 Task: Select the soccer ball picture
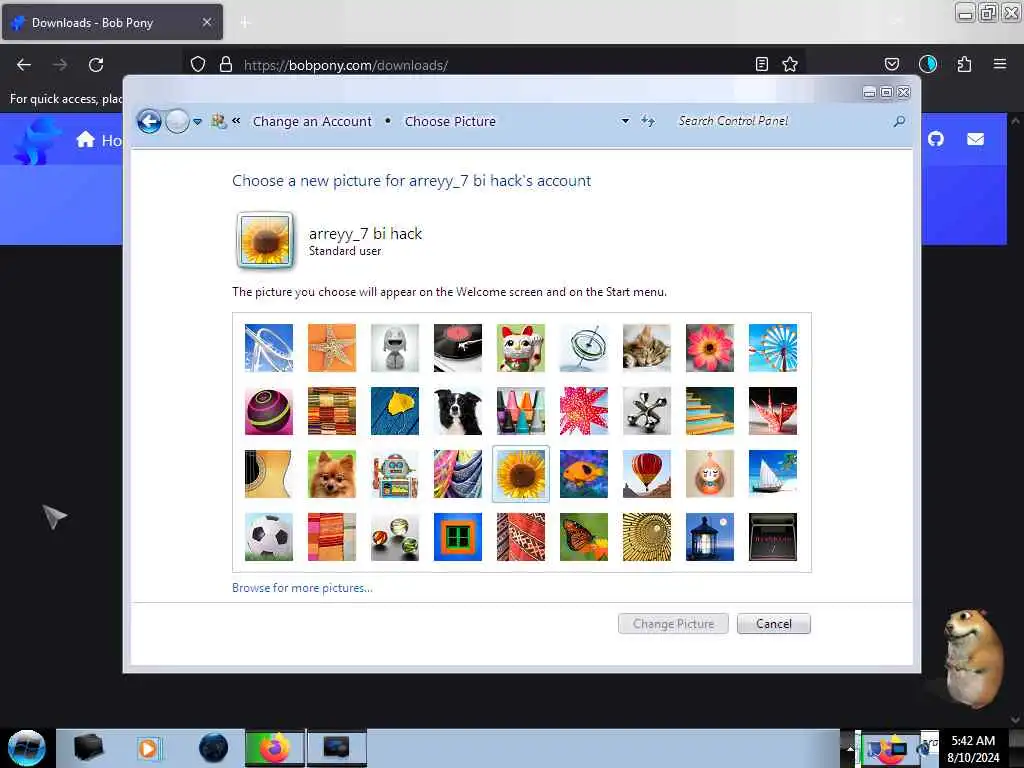[x=268, y=537]
